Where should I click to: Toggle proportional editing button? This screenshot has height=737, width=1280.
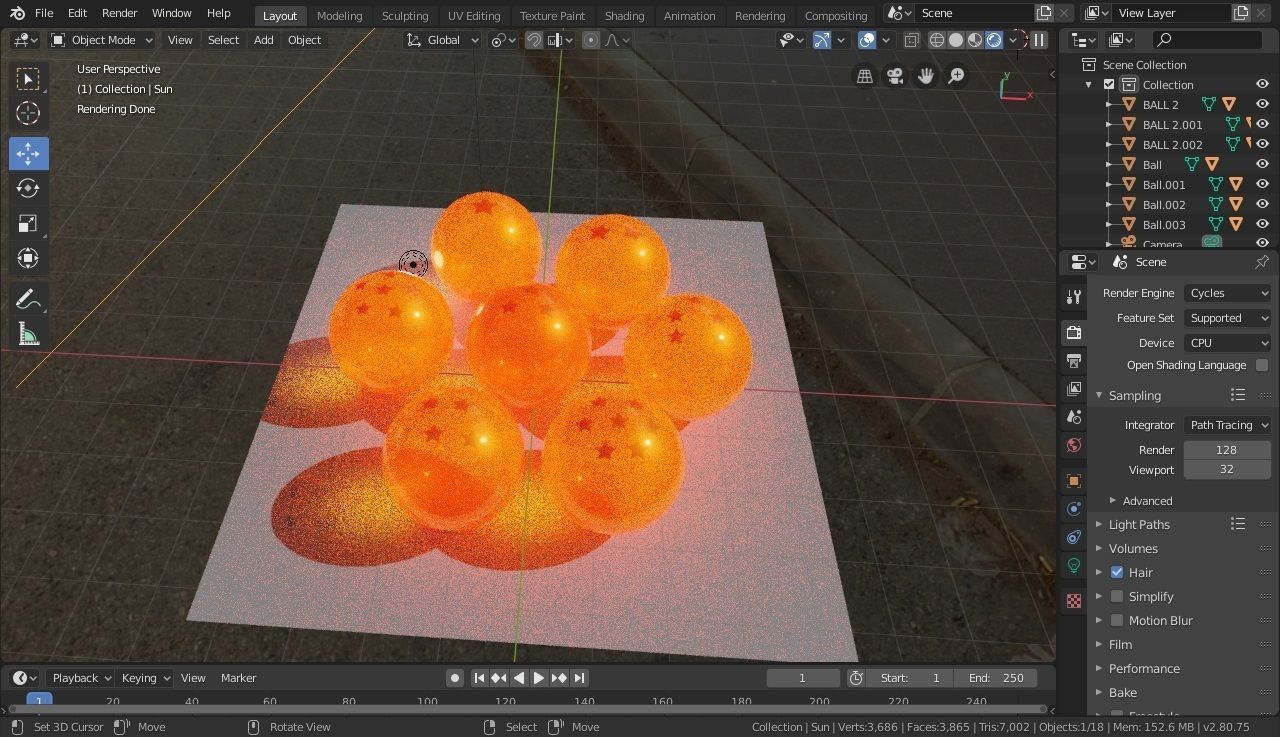(x=591, y=40)
